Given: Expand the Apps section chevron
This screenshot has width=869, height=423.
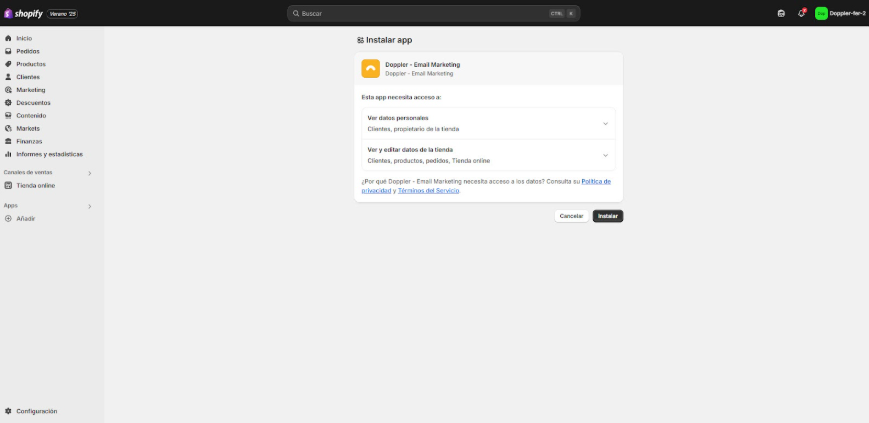Looking at the screenshot, I should pos(89,206).
